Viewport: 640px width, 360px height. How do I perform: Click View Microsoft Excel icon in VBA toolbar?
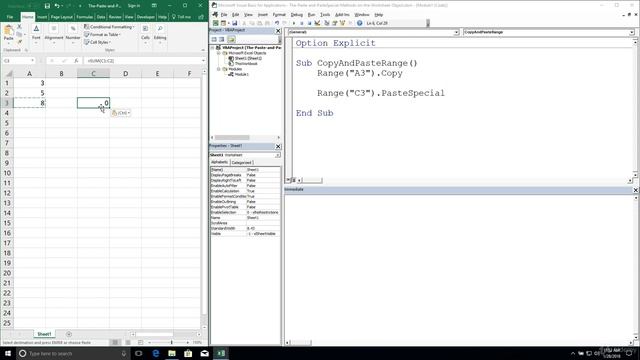[216, 23]
